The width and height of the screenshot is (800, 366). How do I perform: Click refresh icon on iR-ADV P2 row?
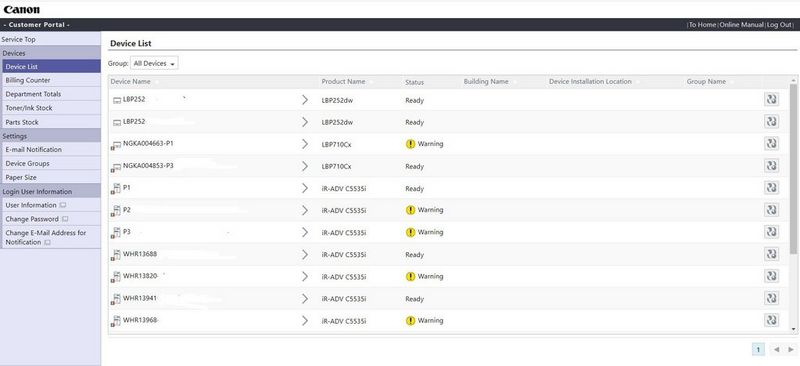(x=771, y=210)
